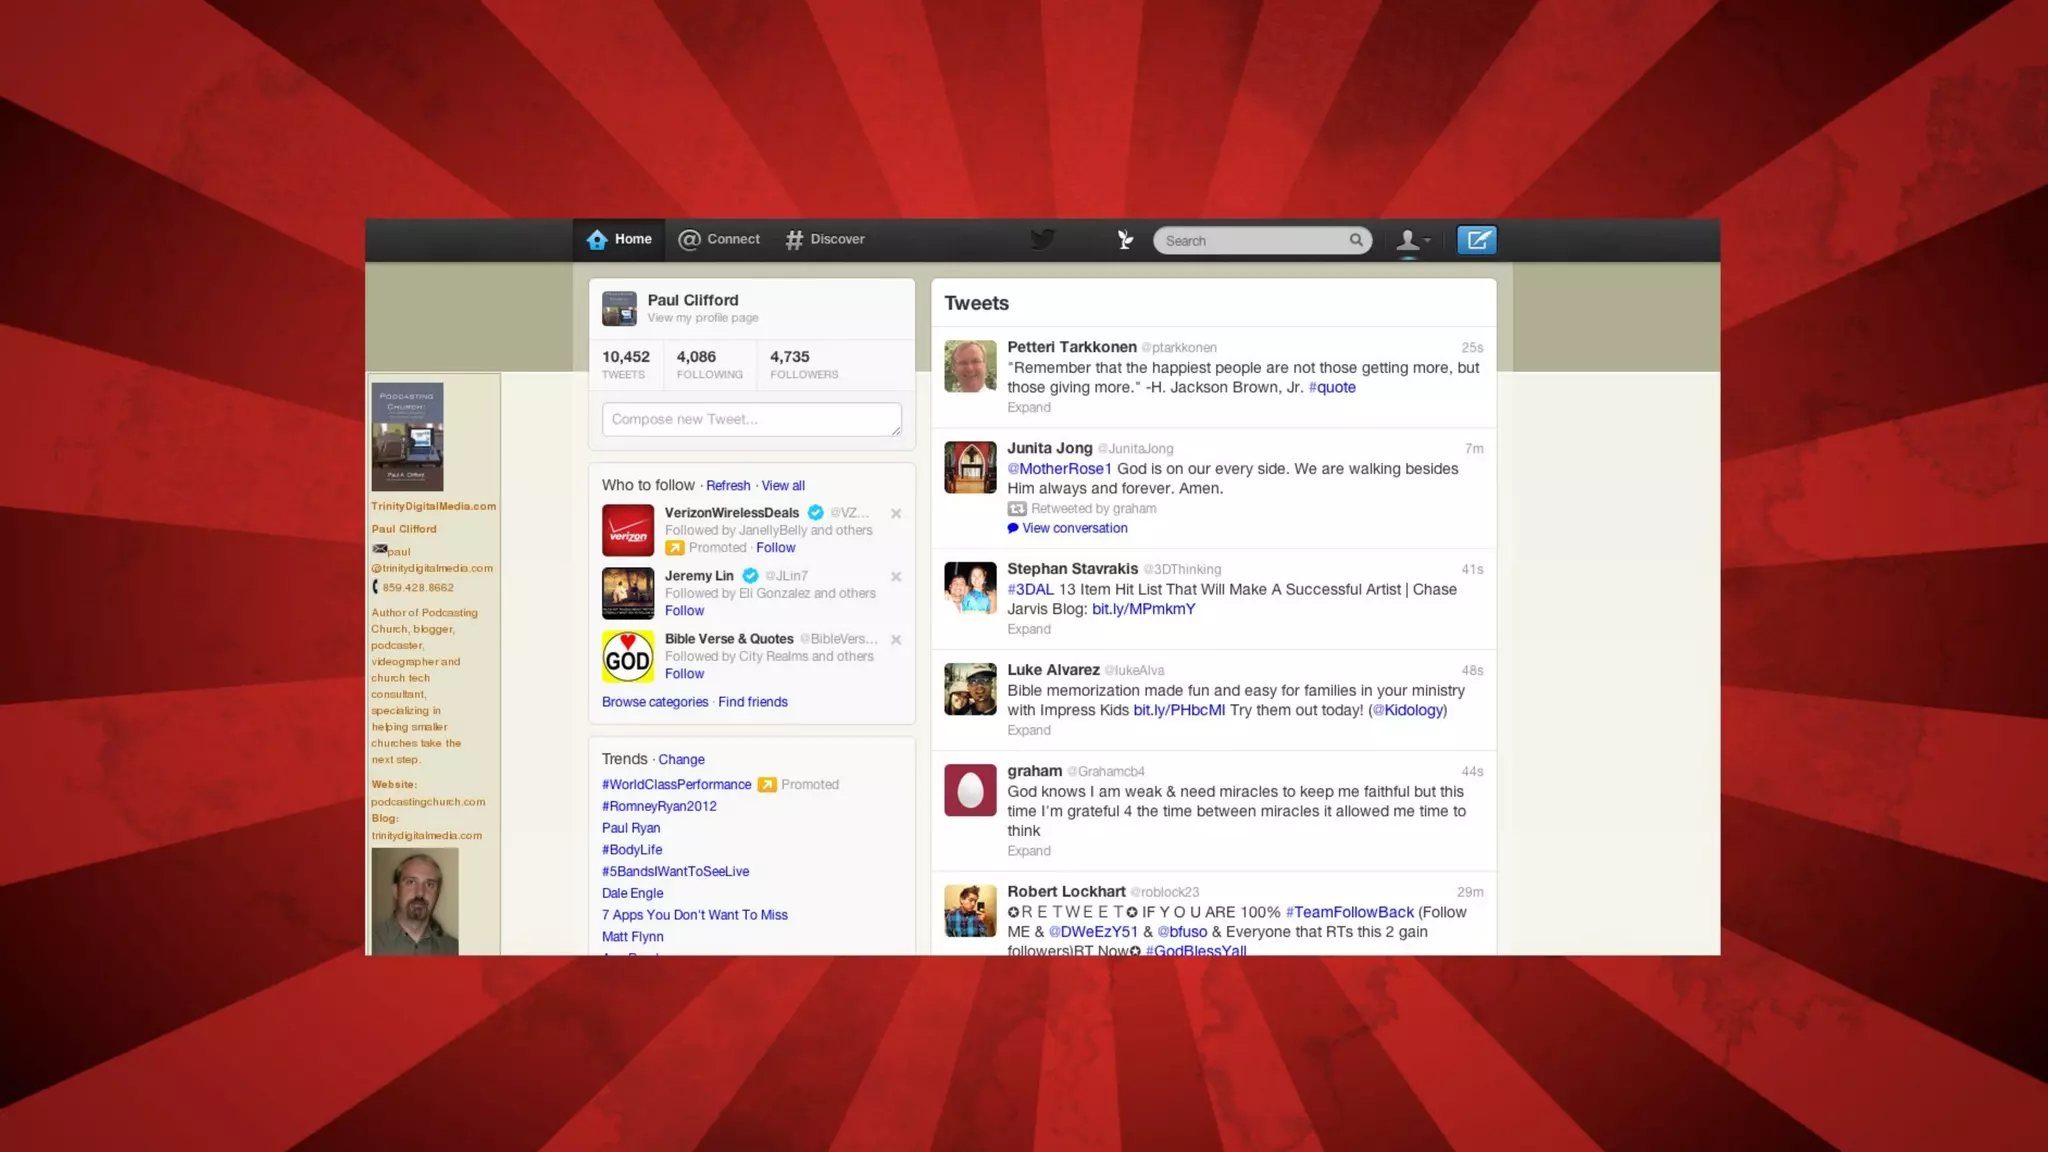Viewport: 2048px width, 1152px height.
Task: Open the Connect tab
Action: pyautogui.click(x=719, y=240)
